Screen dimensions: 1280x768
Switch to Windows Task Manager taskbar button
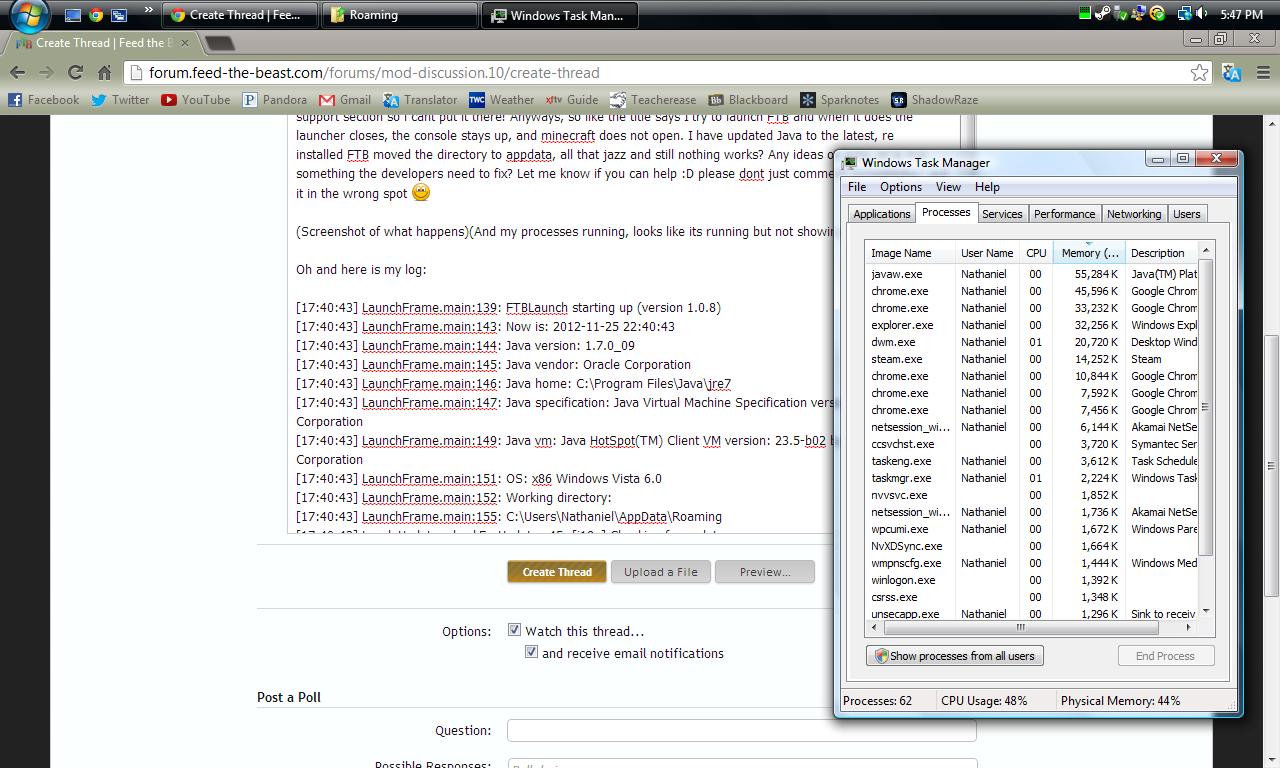click(x=560, y=15)
